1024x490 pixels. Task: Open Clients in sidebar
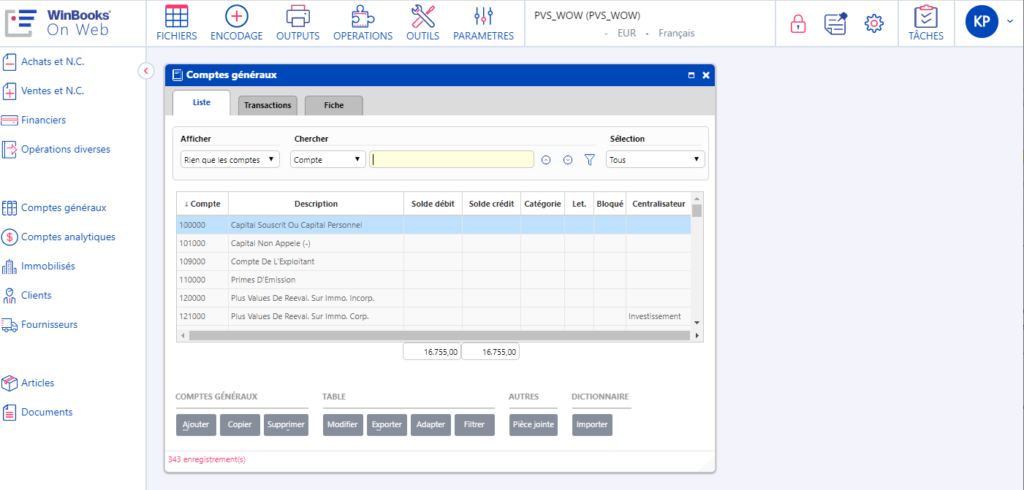(27, 295)
